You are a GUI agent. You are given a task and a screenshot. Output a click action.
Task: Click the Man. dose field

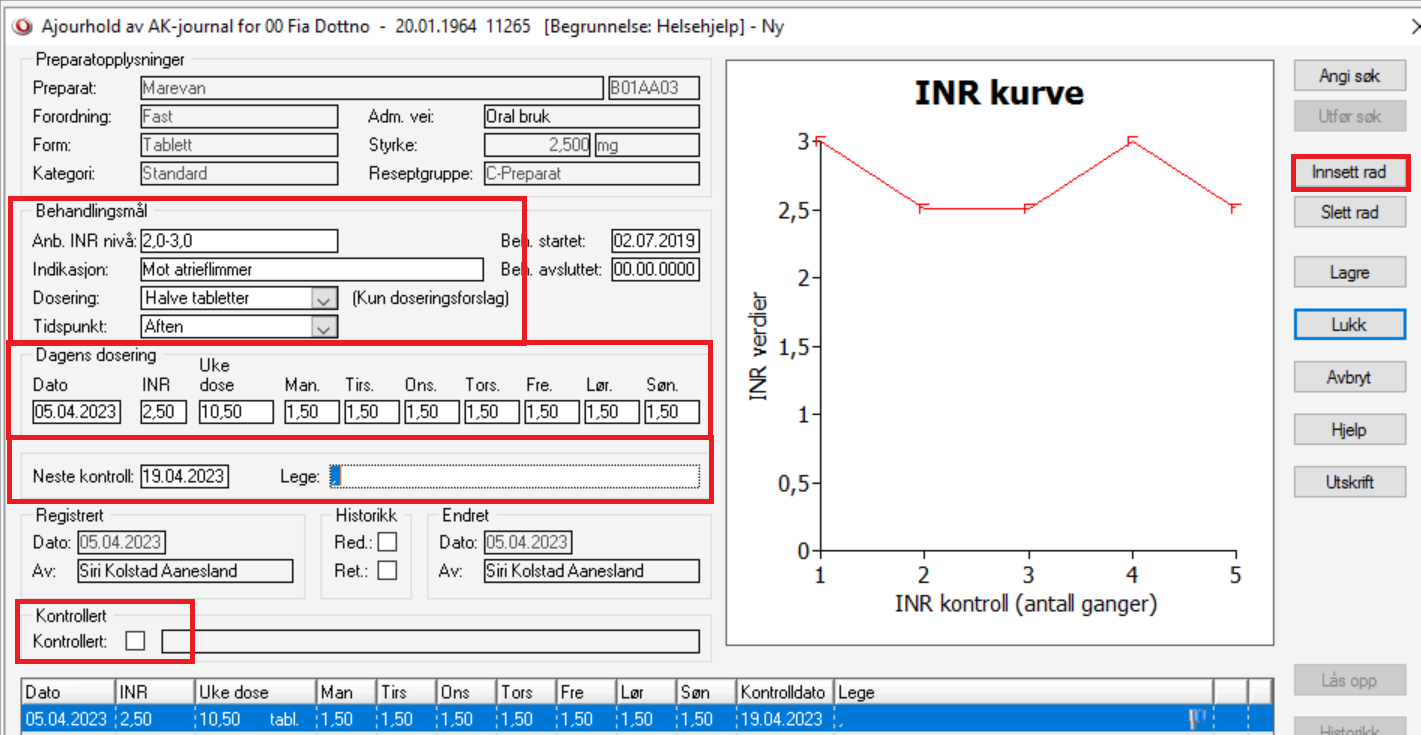click(x=311, y=412)
